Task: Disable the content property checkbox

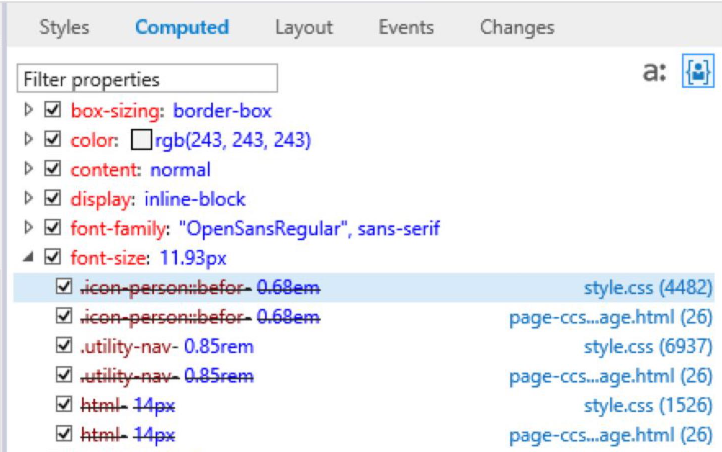Action: 52,168
